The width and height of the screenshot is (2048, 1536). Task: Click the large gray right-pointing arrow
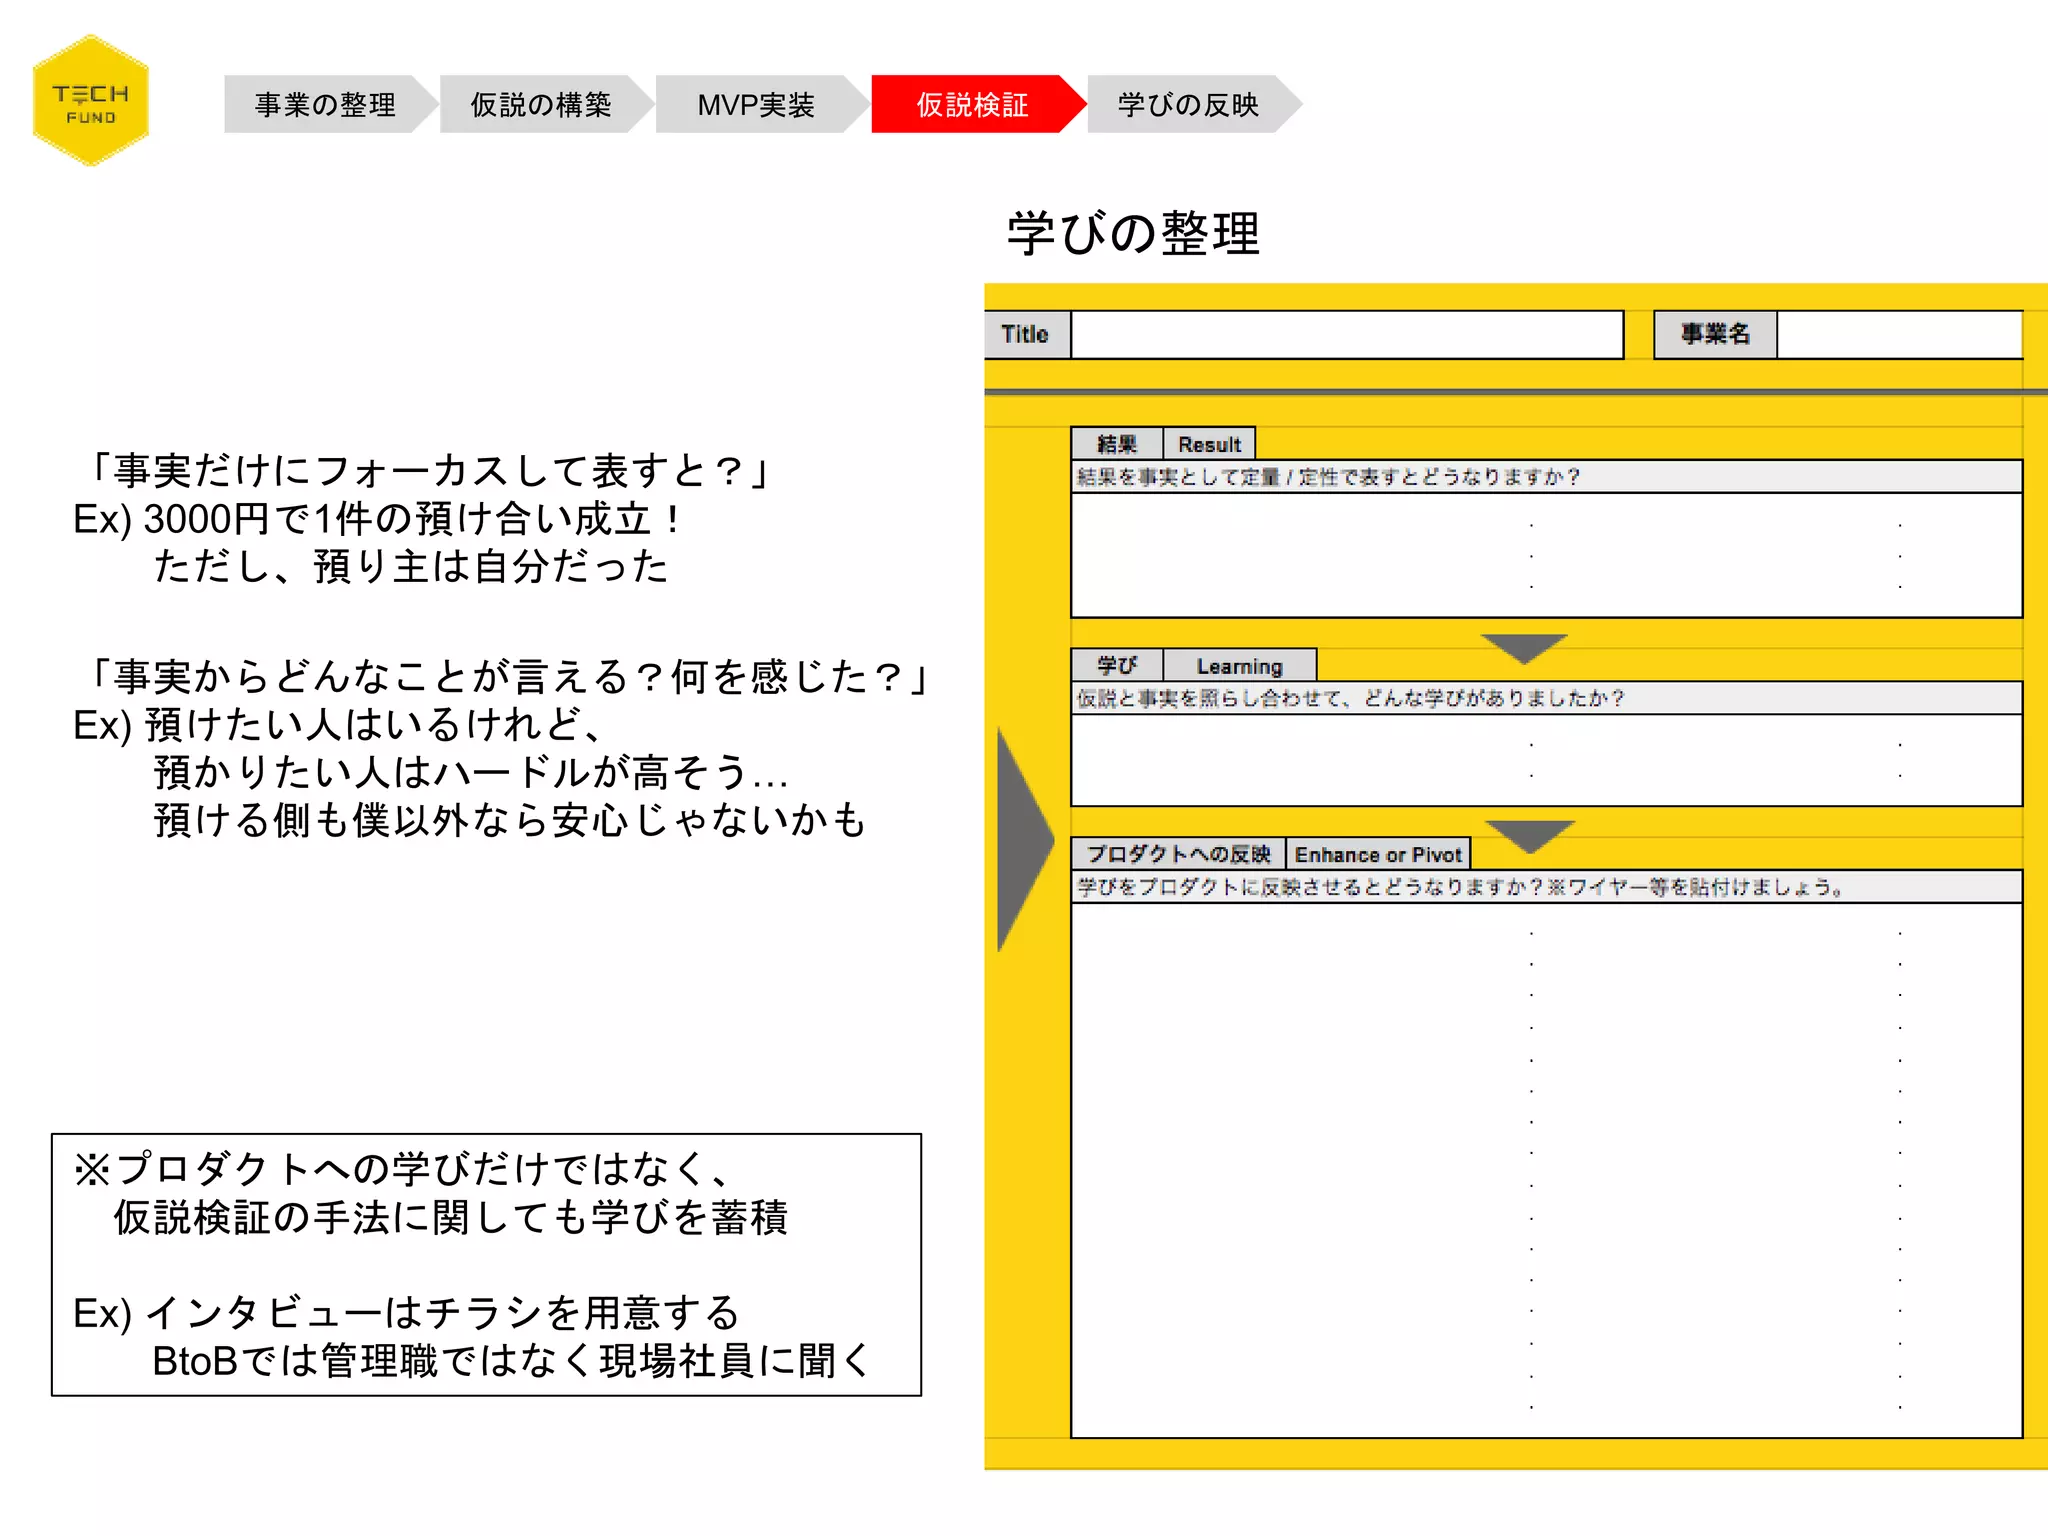[x=1025, y=840]
